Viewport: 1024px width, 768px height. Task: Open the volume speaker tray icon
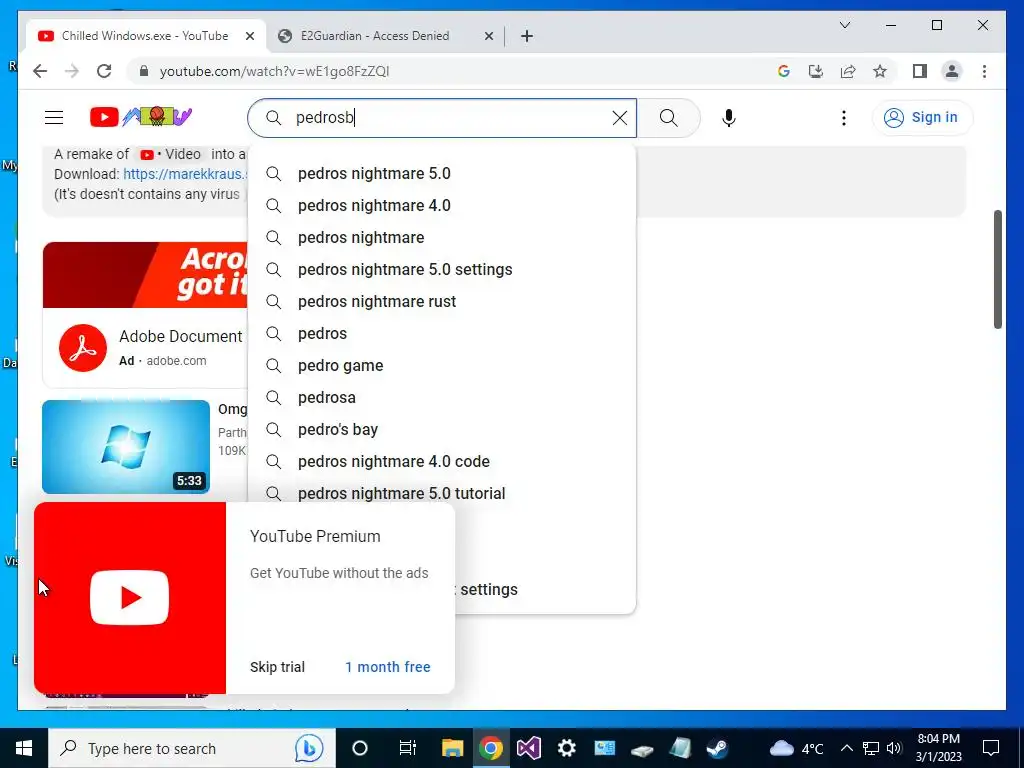pos(894,748)
